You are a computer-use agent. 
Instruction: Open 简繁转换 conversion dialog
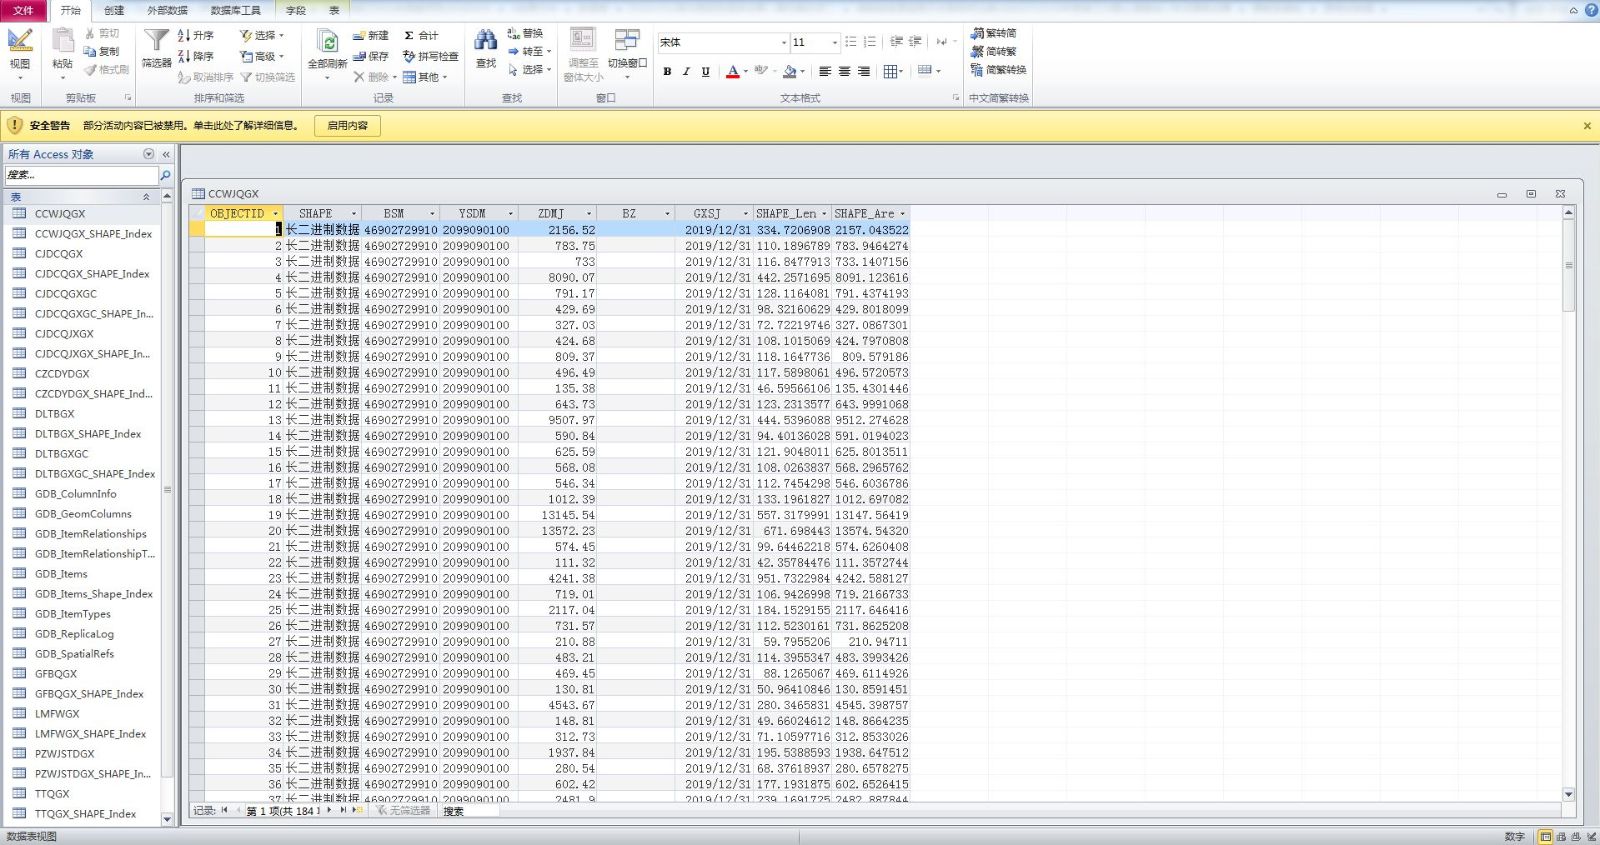pos(998,70)
